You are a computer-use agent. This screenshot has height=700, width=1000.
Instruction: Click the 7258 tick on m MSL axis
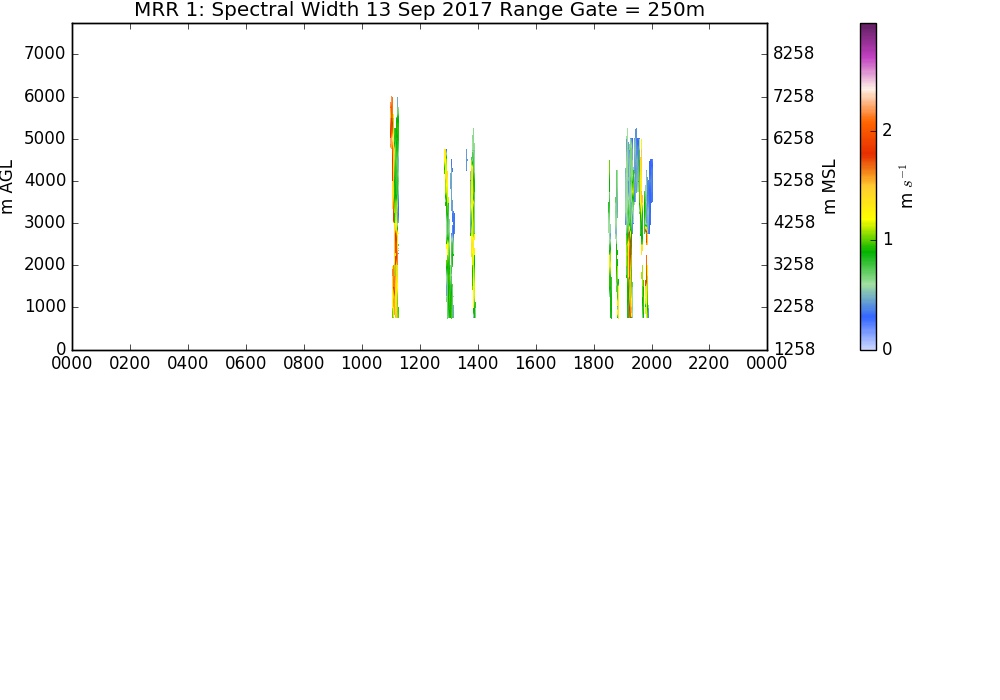tap(793, 96)
